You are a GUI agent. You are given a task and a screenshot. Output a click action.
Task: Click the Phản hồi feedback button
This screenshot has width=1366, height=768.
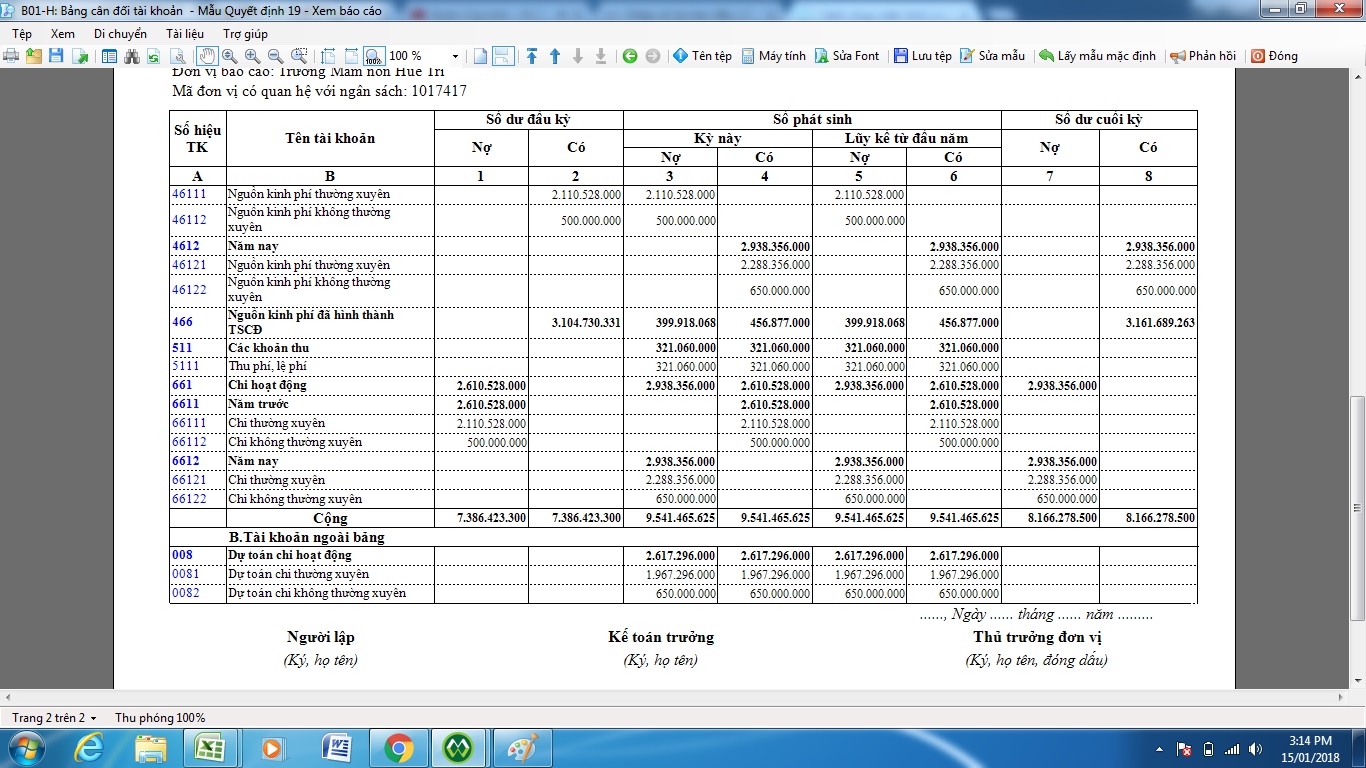click(x=1202, y=56)
